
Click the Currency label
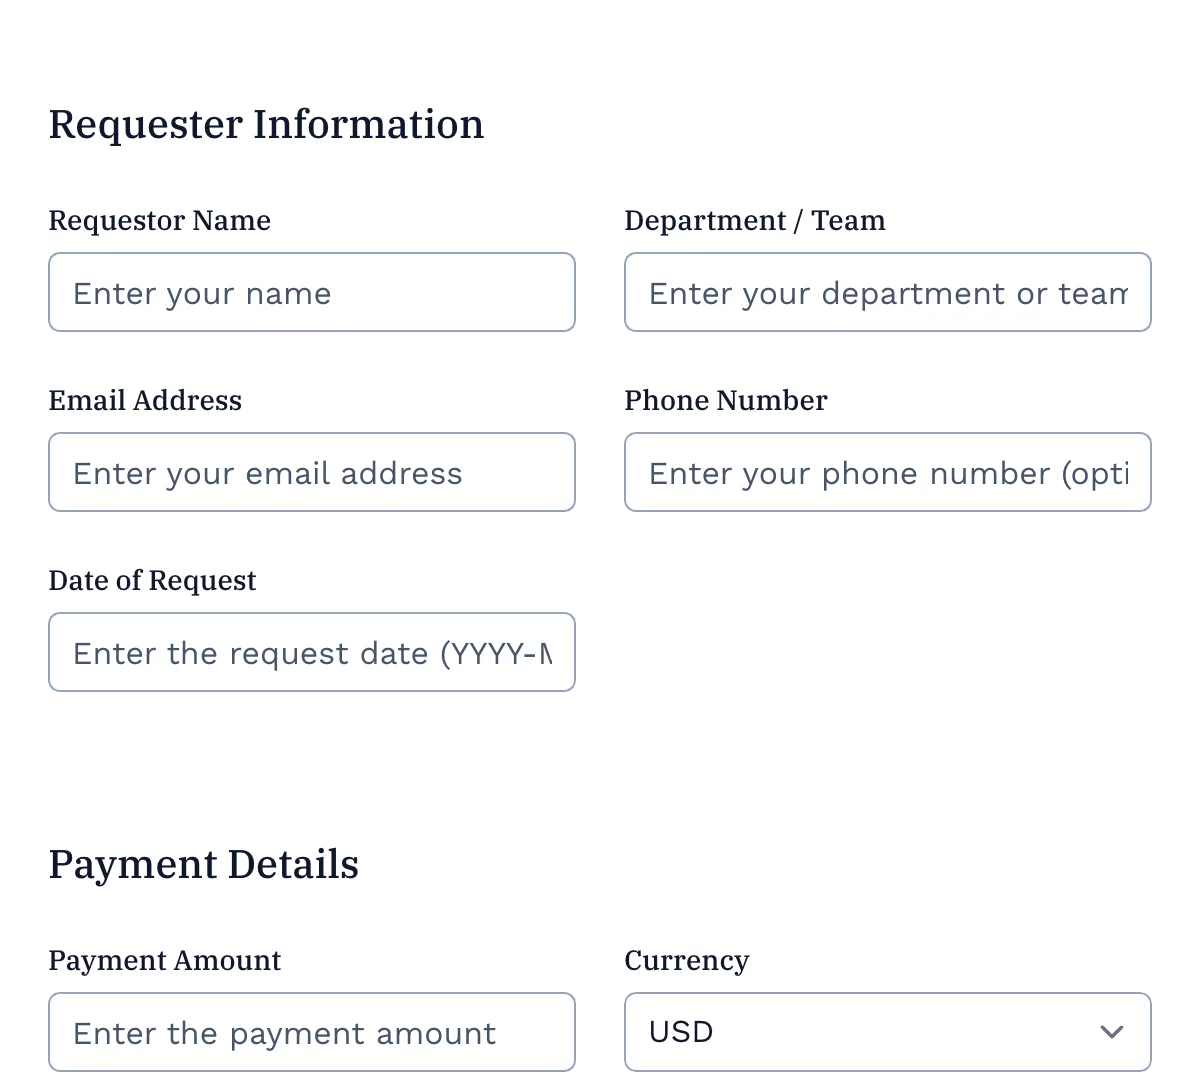click(687, 960)
